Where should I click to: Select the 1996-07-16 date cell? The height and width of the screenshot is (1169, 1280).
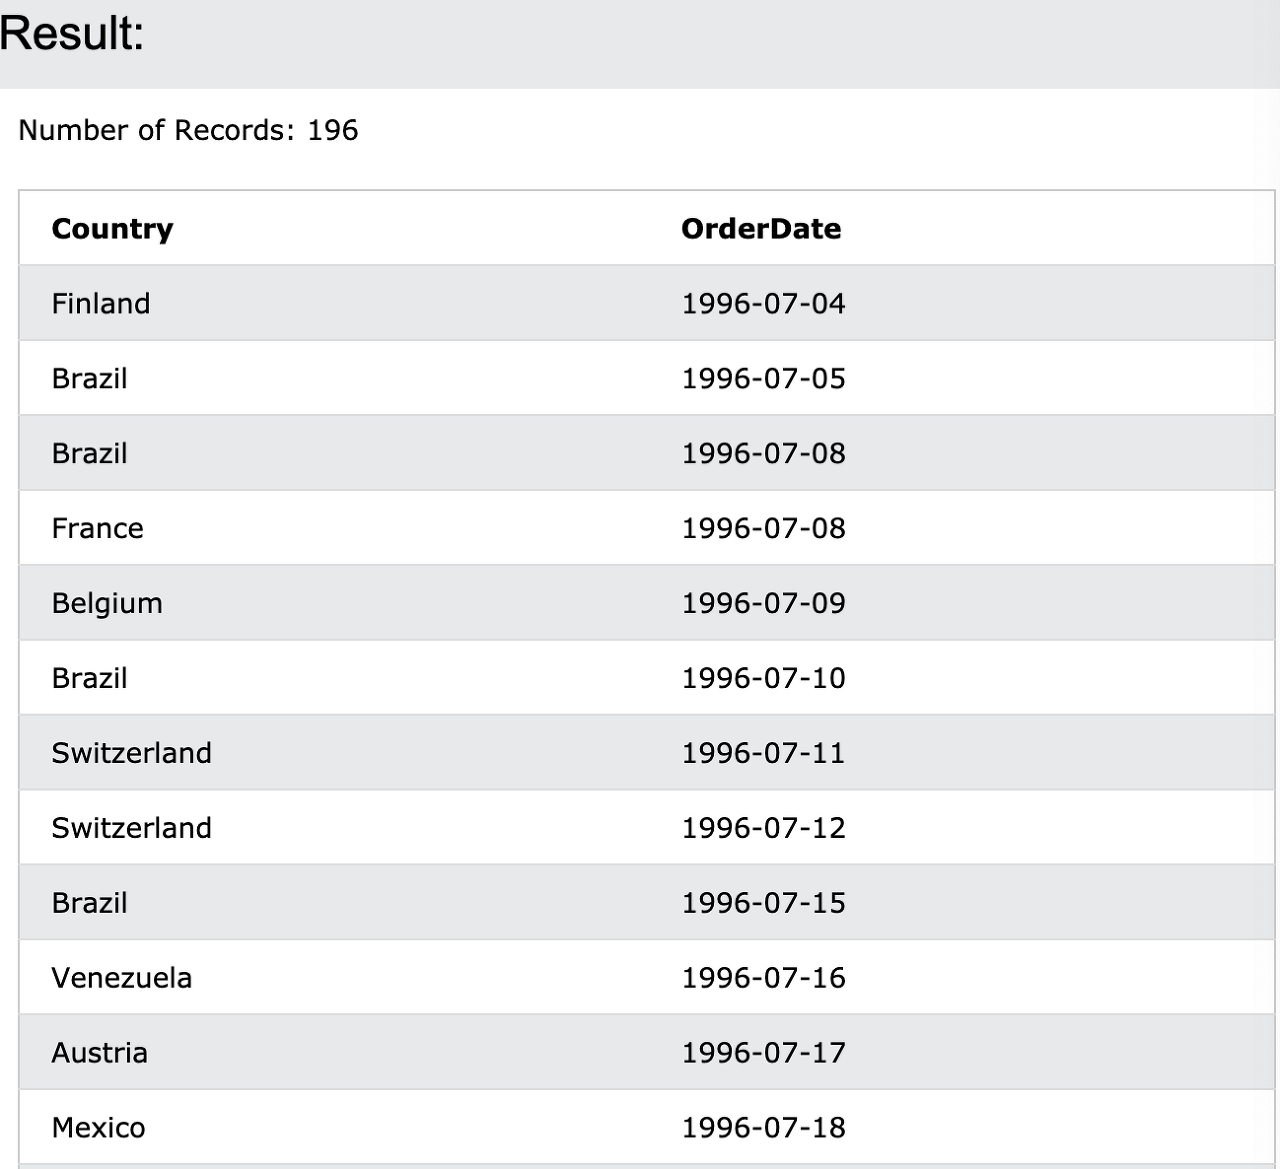(x=763, y=978)
